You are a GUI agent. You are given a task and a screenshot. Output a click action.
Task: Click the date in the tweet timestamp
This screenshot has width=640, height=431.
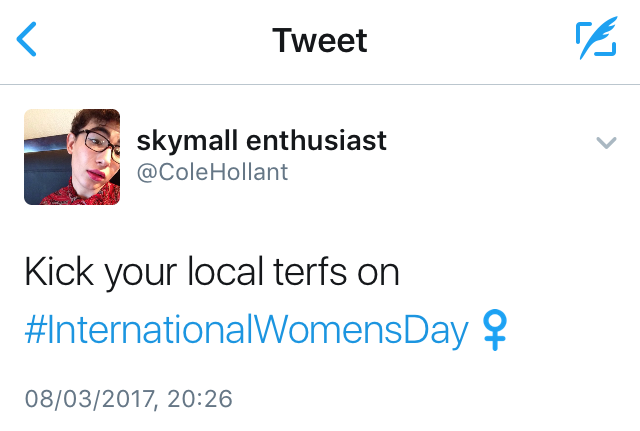[x=89, y=399]
